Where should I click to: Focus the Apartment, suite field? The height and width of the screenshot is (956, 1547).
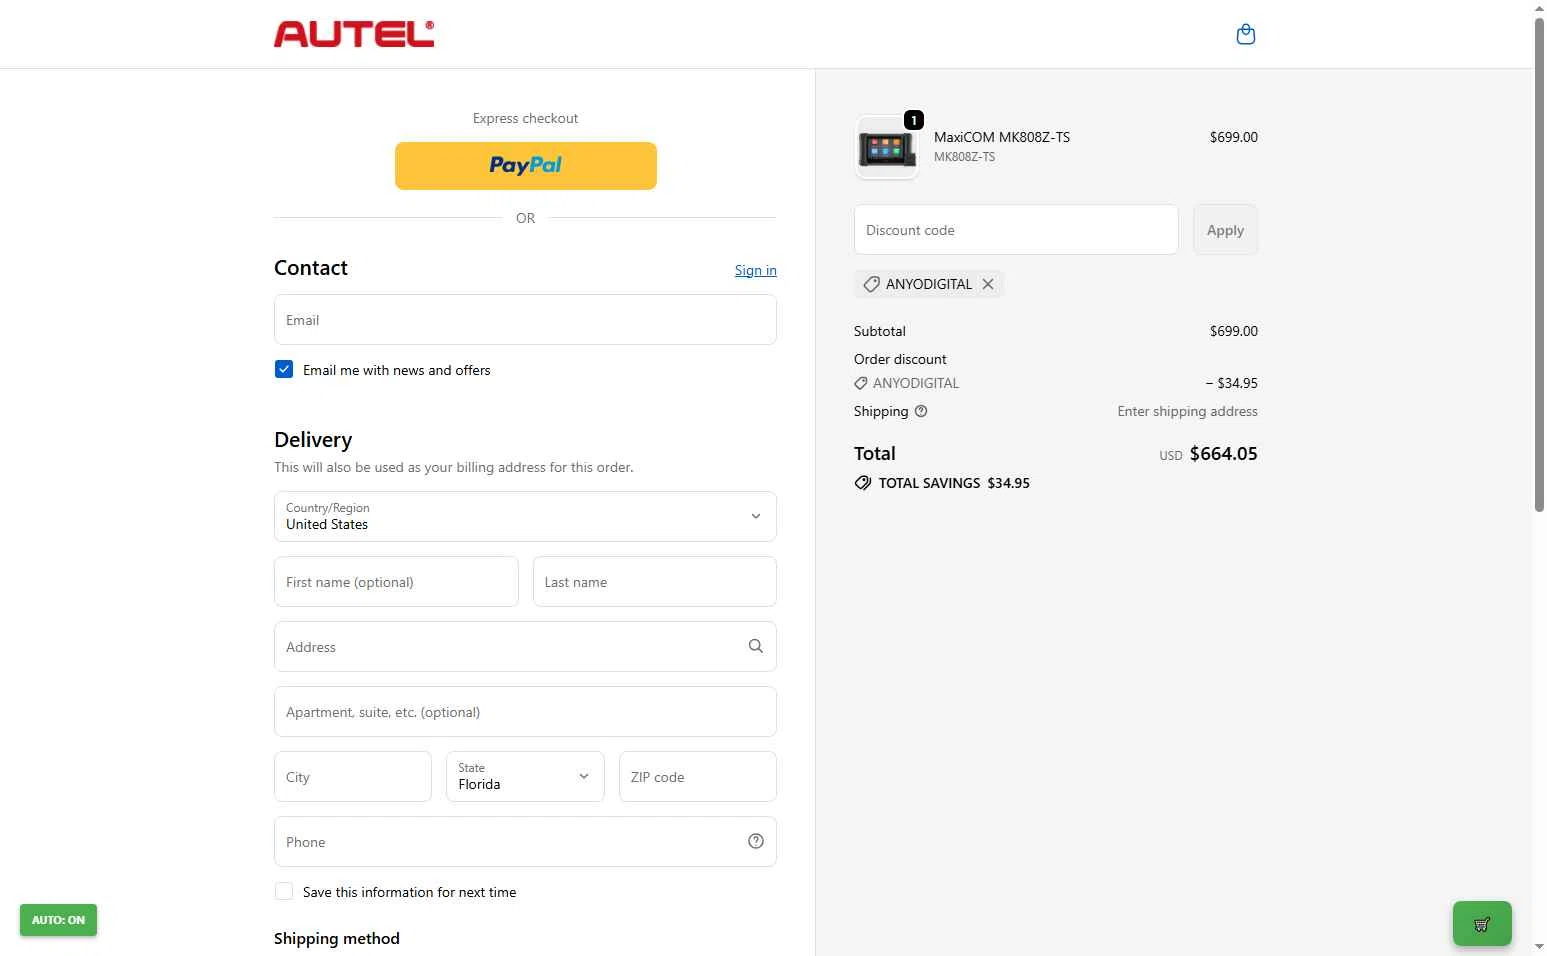525,711
